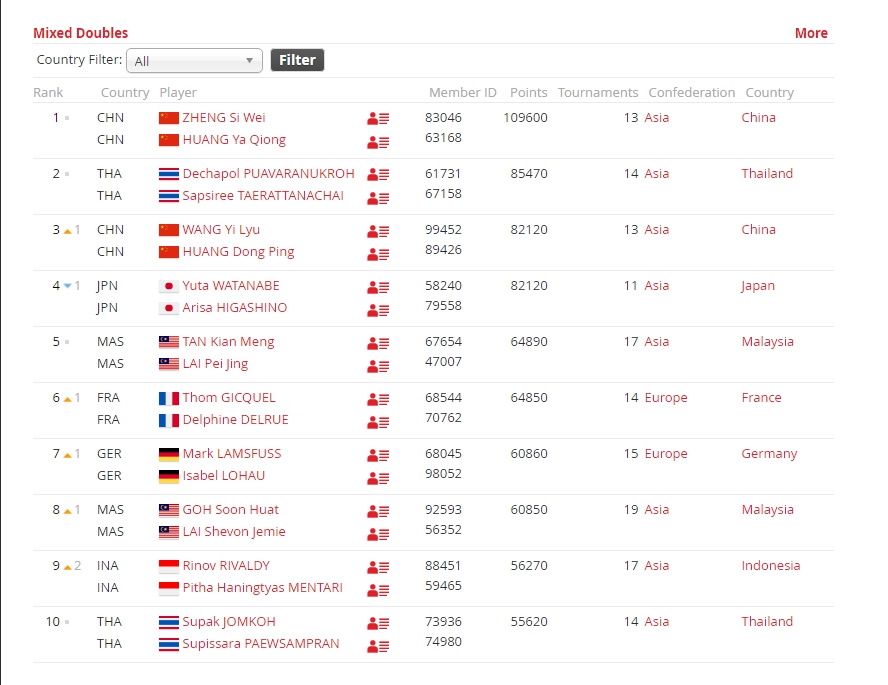Viewport: 888px width, 685px height.
Task: Click the Tournaments column header
Action: pos(597,93)
